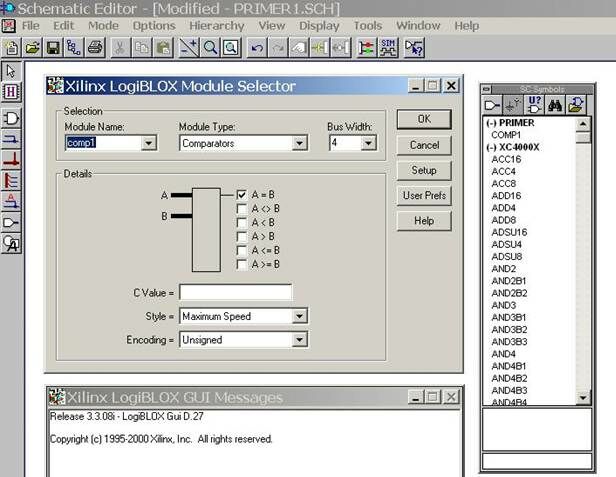Viewport: 616px width, 477px height.
Task: Select the draw wire tool
Action: pyautogui.click(x=11, y=139)
